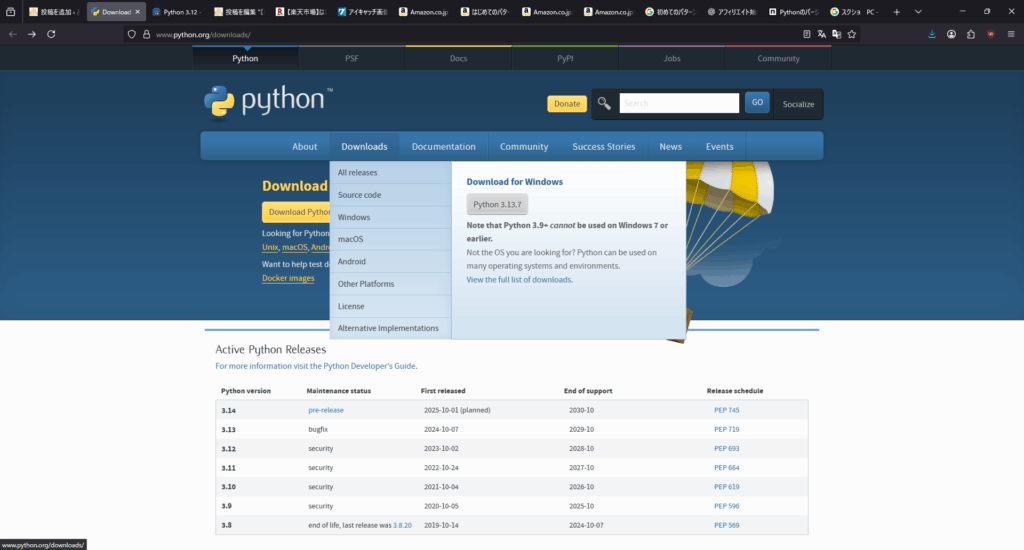Screen dimensions: 1024x550
Task: Open the About navigation menu
Action: [x=304, y=146]
